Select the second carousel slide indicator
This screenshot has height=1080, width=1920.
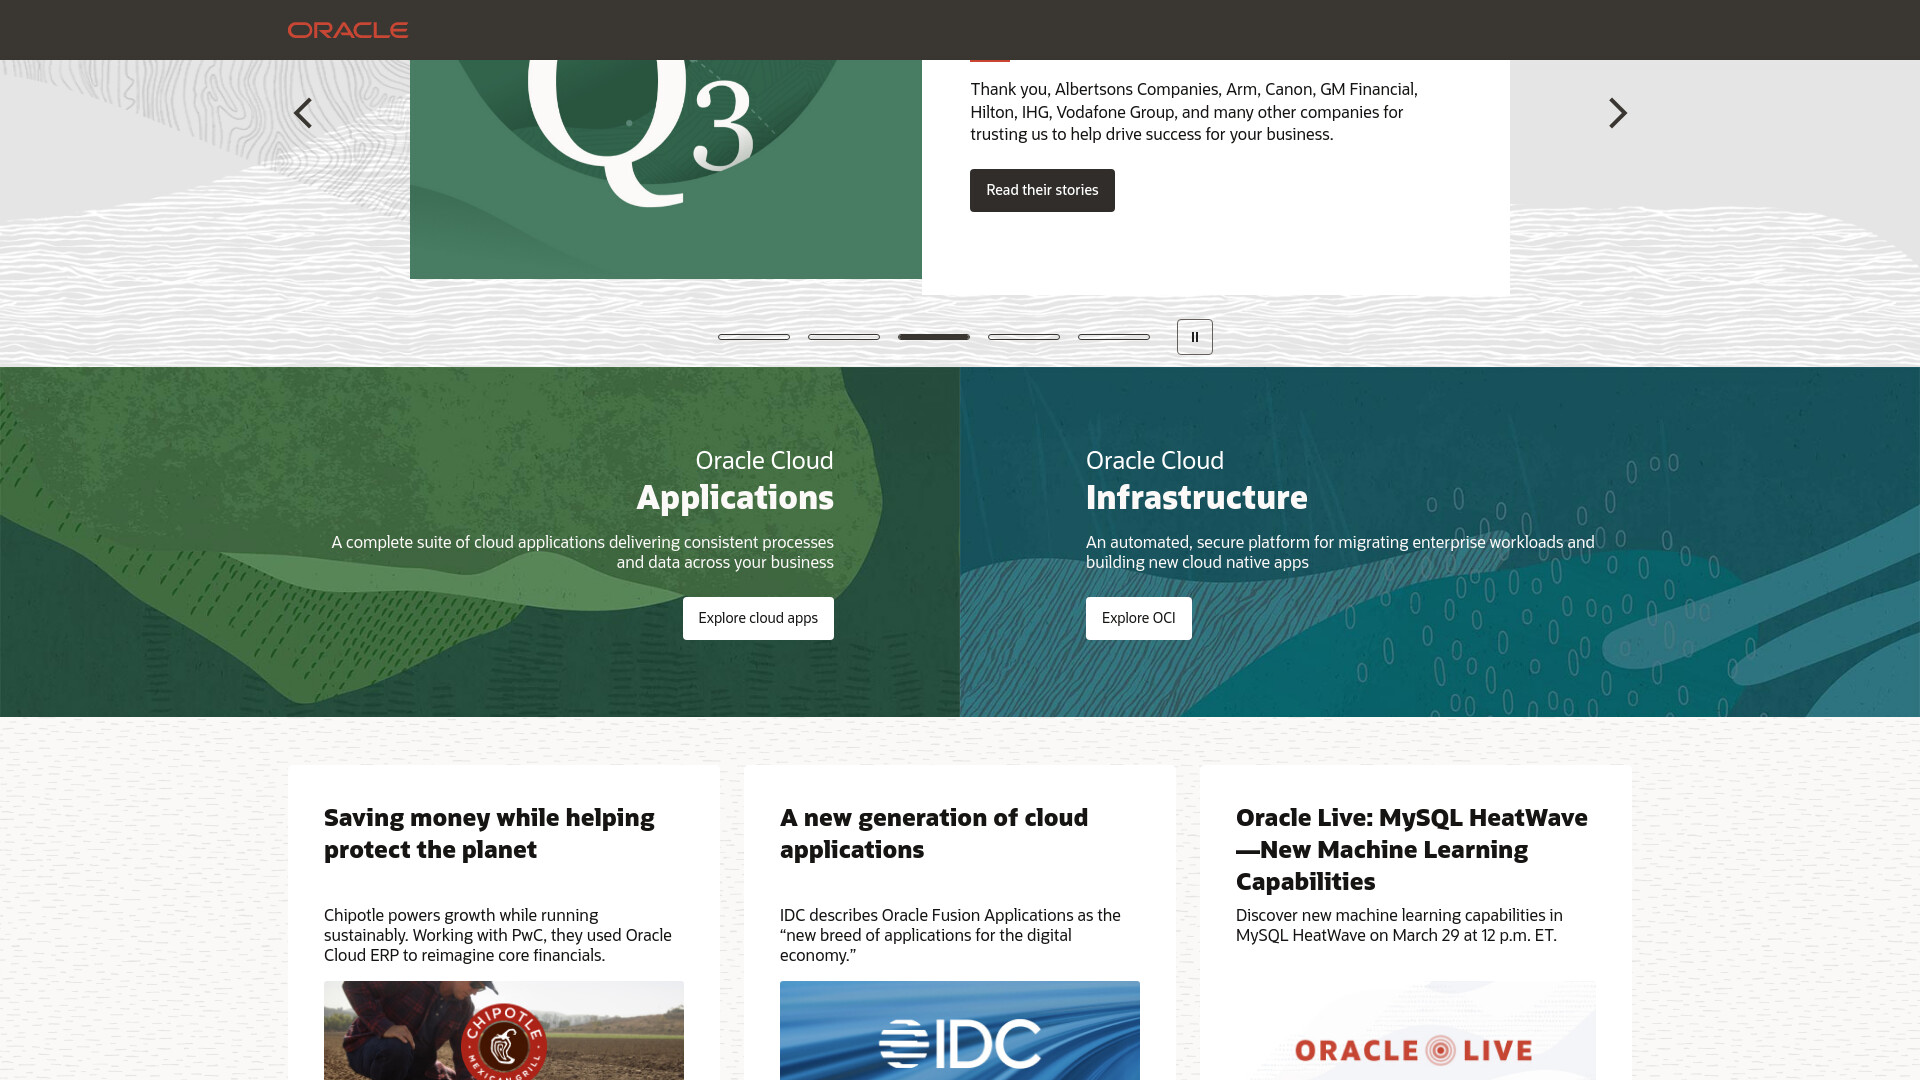pos(844,337)
